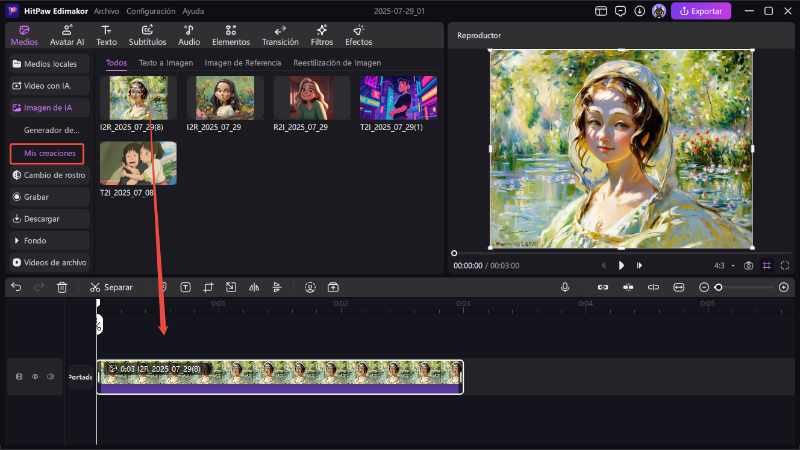Step to the next frame
This screenshot has width=800, height=450.
point(639,265)
